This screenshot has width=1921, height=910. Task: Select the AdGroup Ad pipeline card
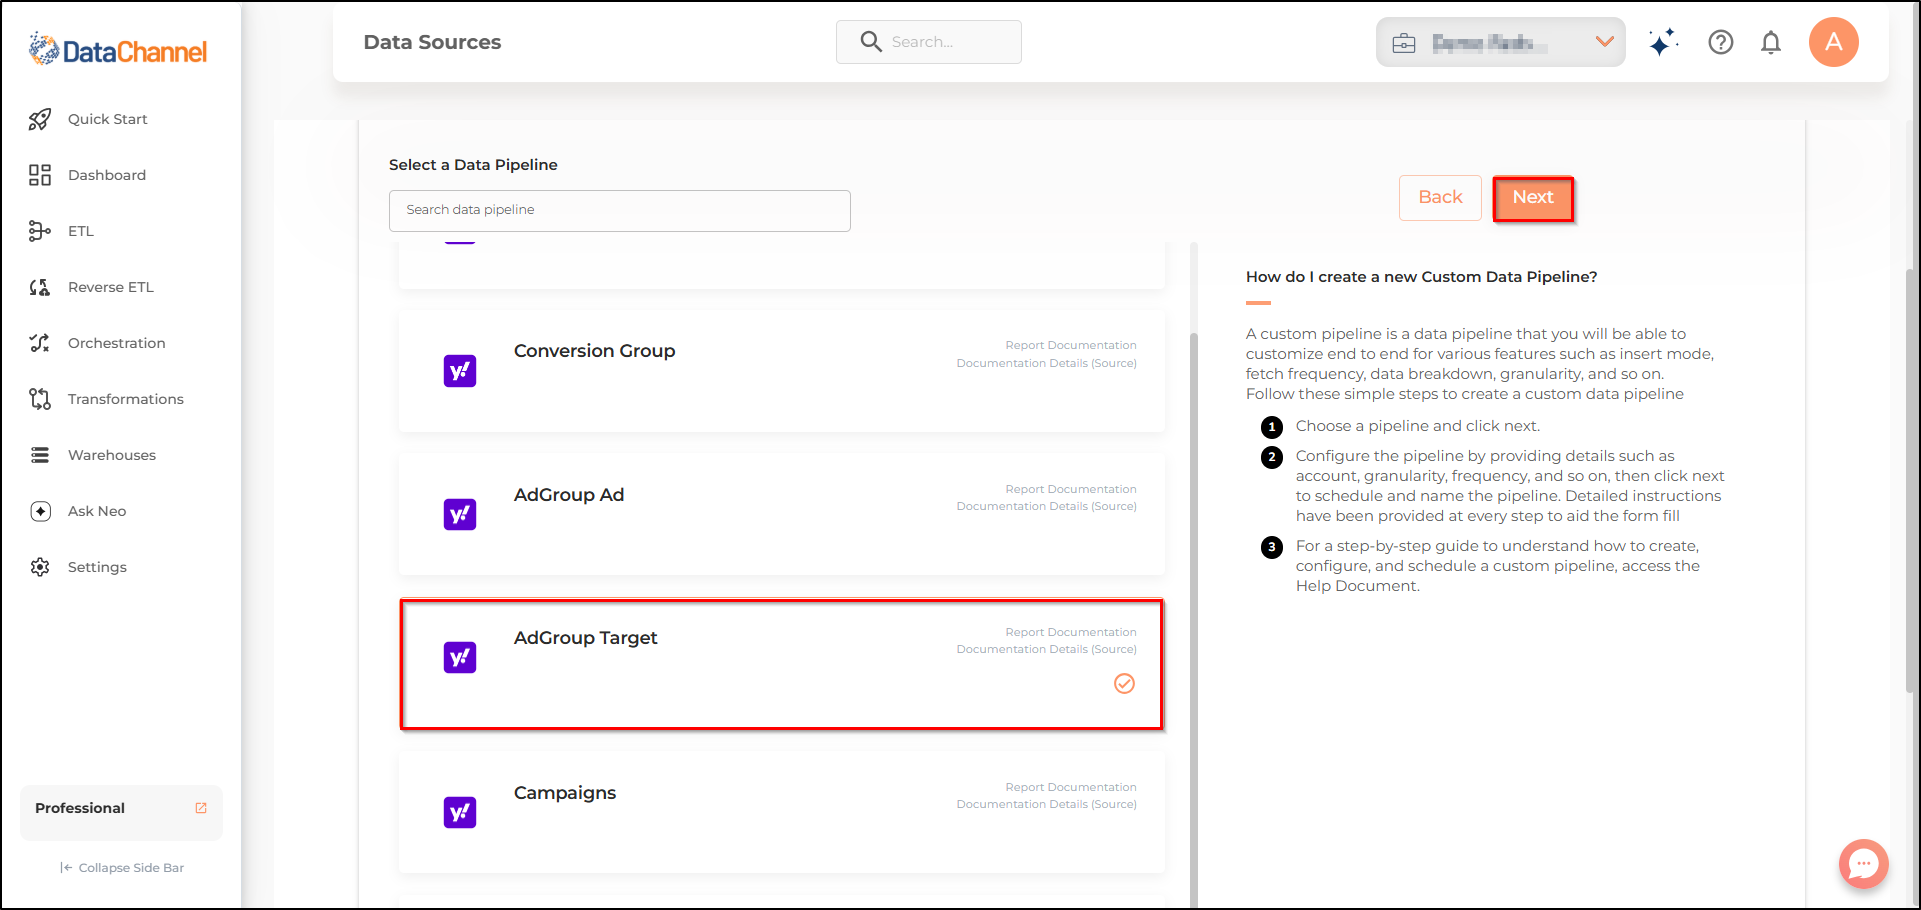[x=782, y=514]
